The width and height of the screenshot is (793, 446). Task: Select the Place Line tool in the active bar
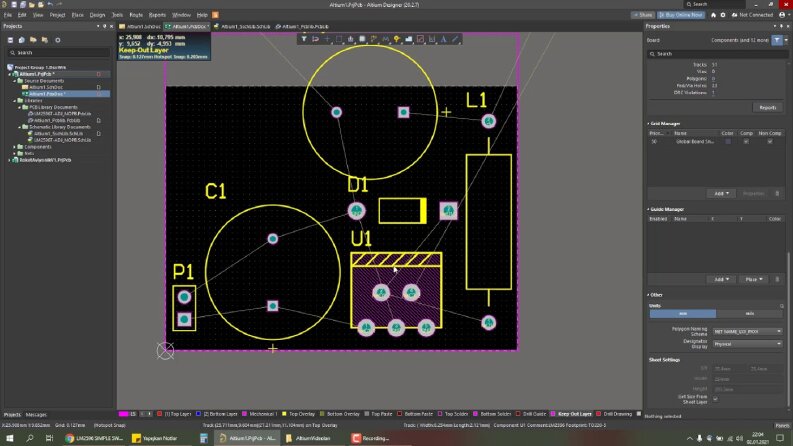point(455,39)
